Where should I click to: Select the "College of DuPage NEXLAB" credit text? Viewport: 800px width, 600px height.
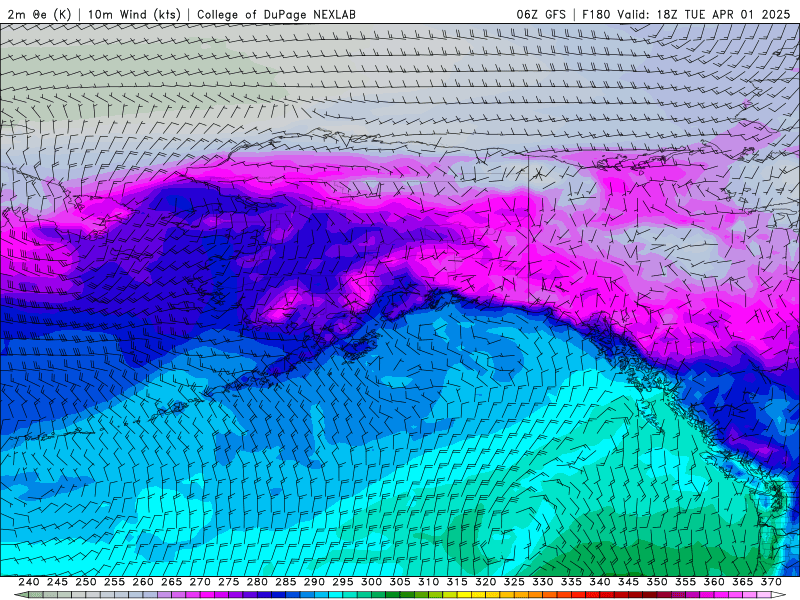pyautogui.click(x=276, y=14)
